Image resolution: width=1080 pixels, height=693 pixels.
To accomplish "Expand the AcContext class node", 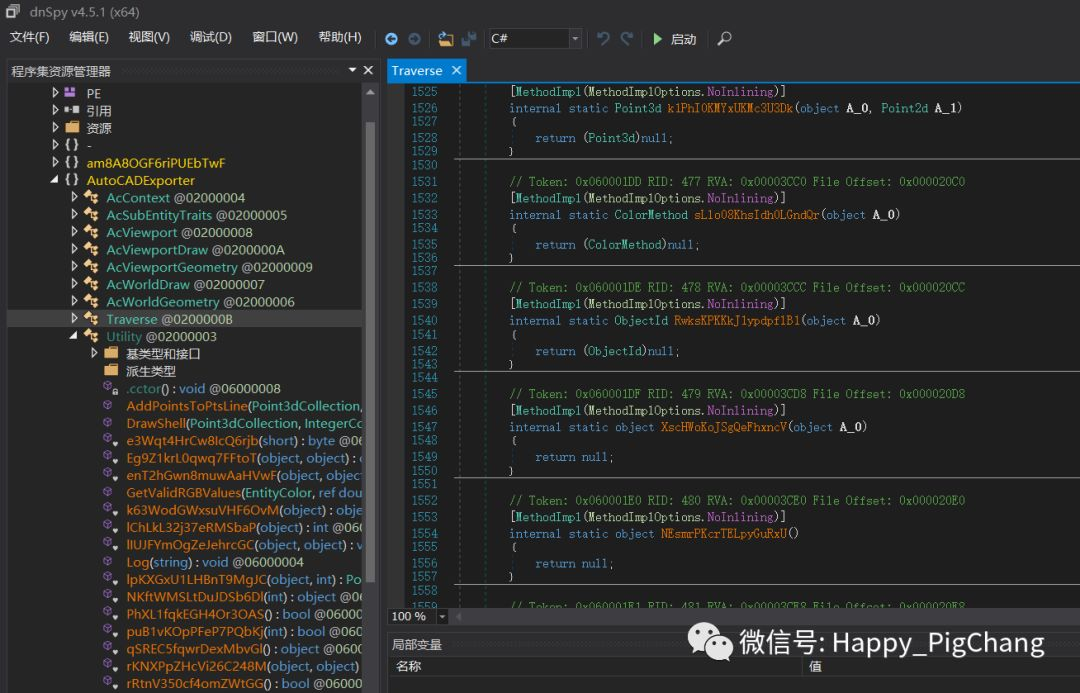I will [x=74, y=198].
